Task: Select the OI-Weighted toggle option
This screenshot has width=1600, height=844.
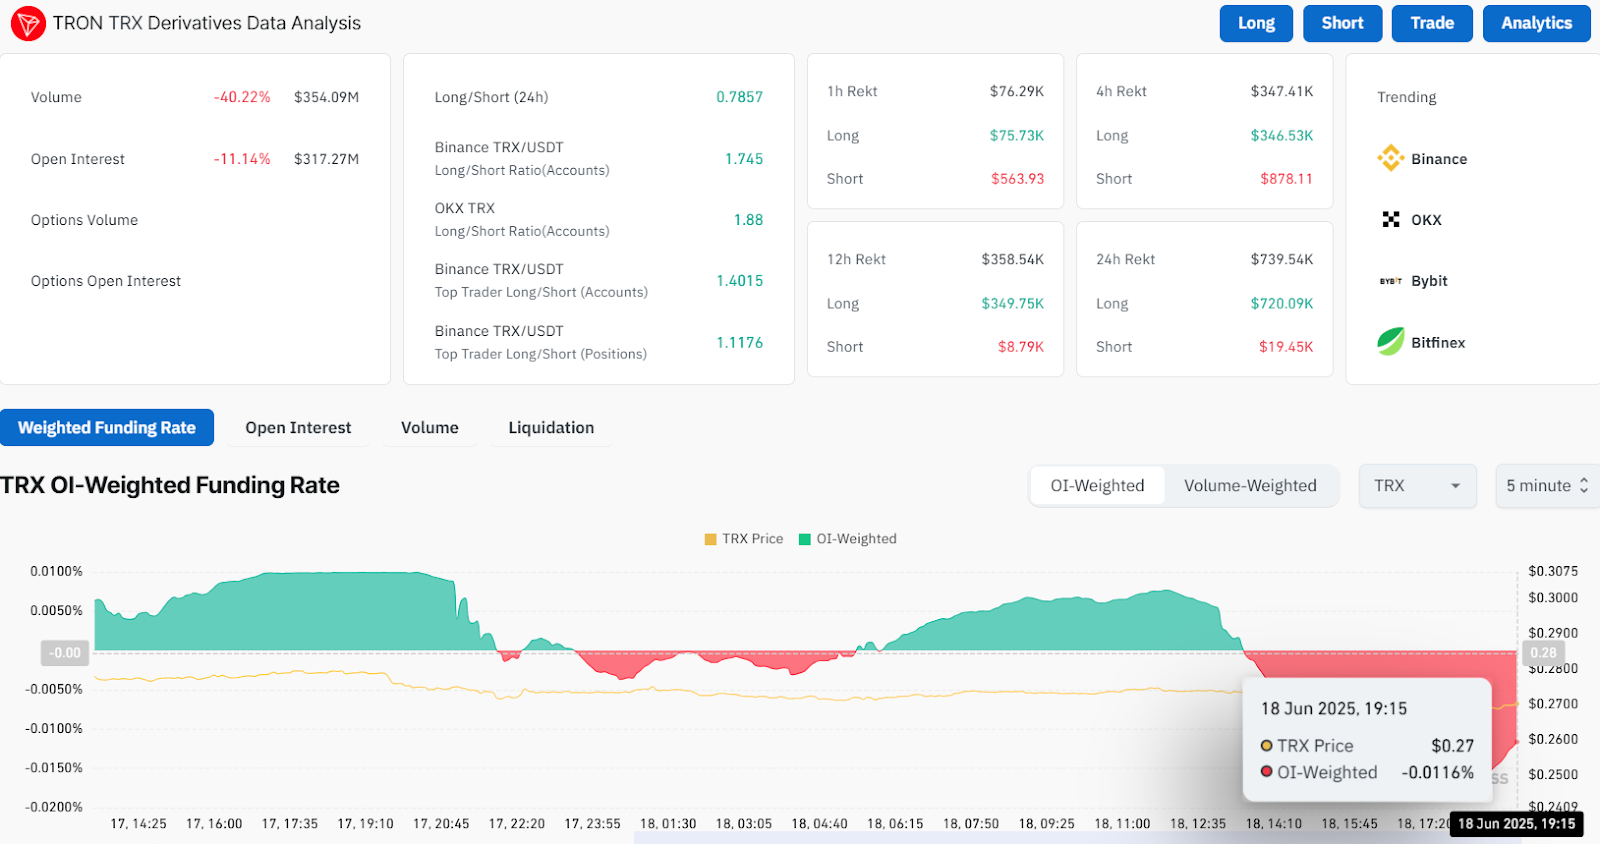Action: [1097, 486]
